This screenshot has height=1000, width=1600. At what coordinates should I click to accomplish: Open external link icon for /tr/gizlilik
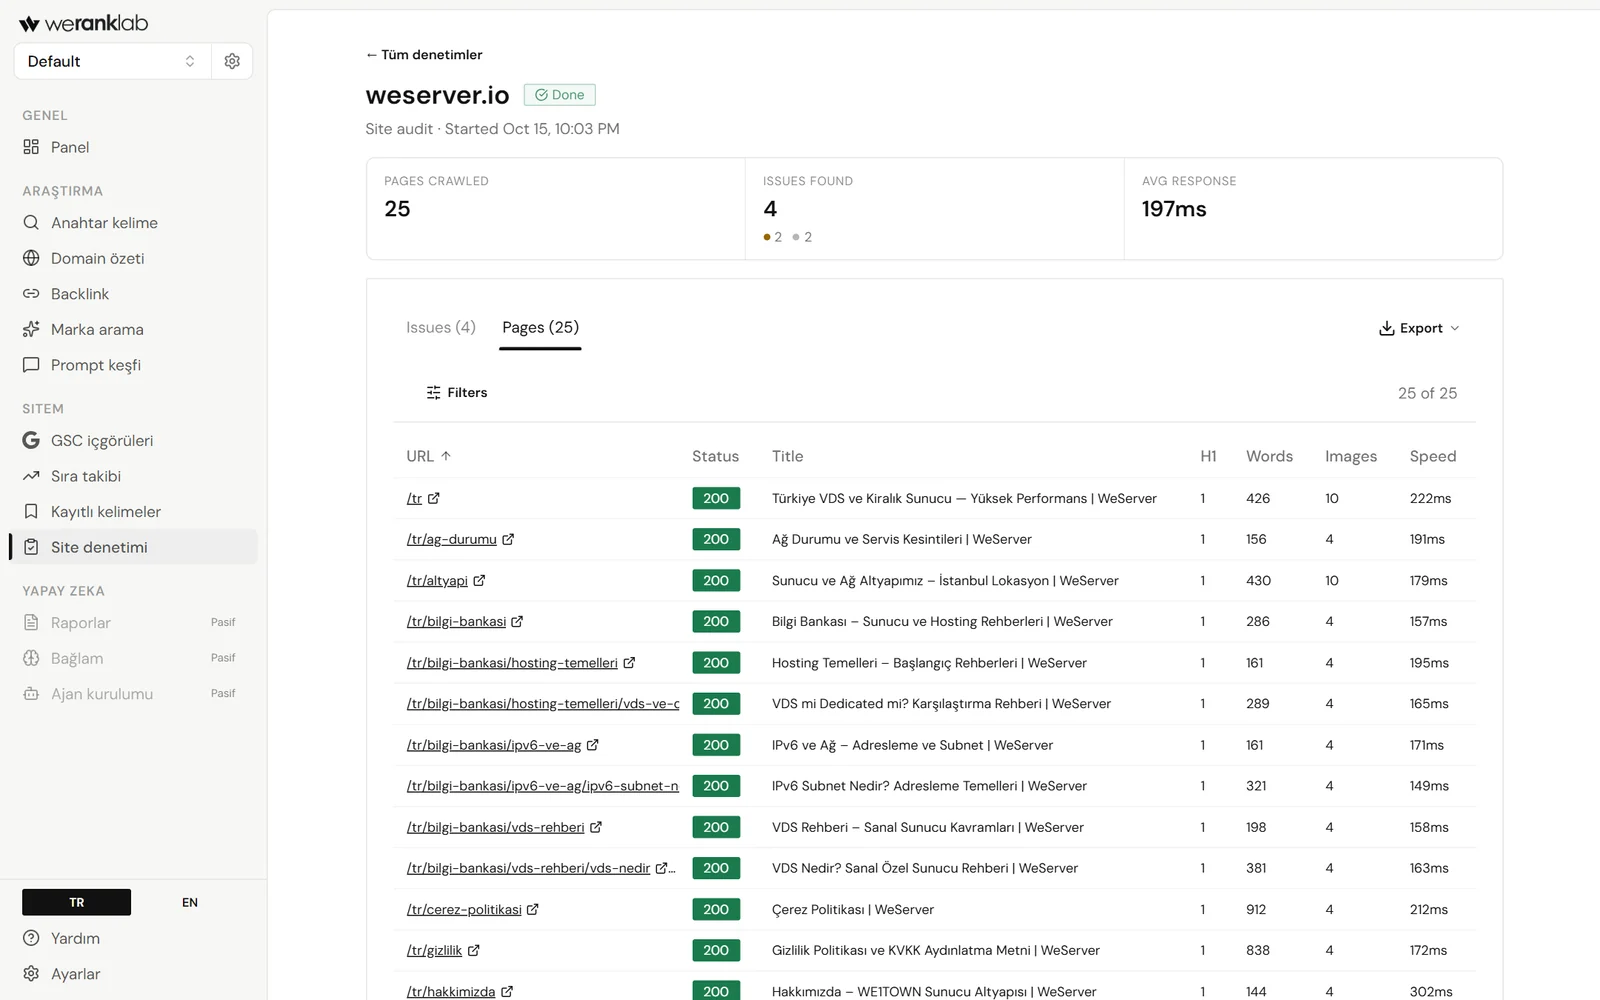[474, 950]
